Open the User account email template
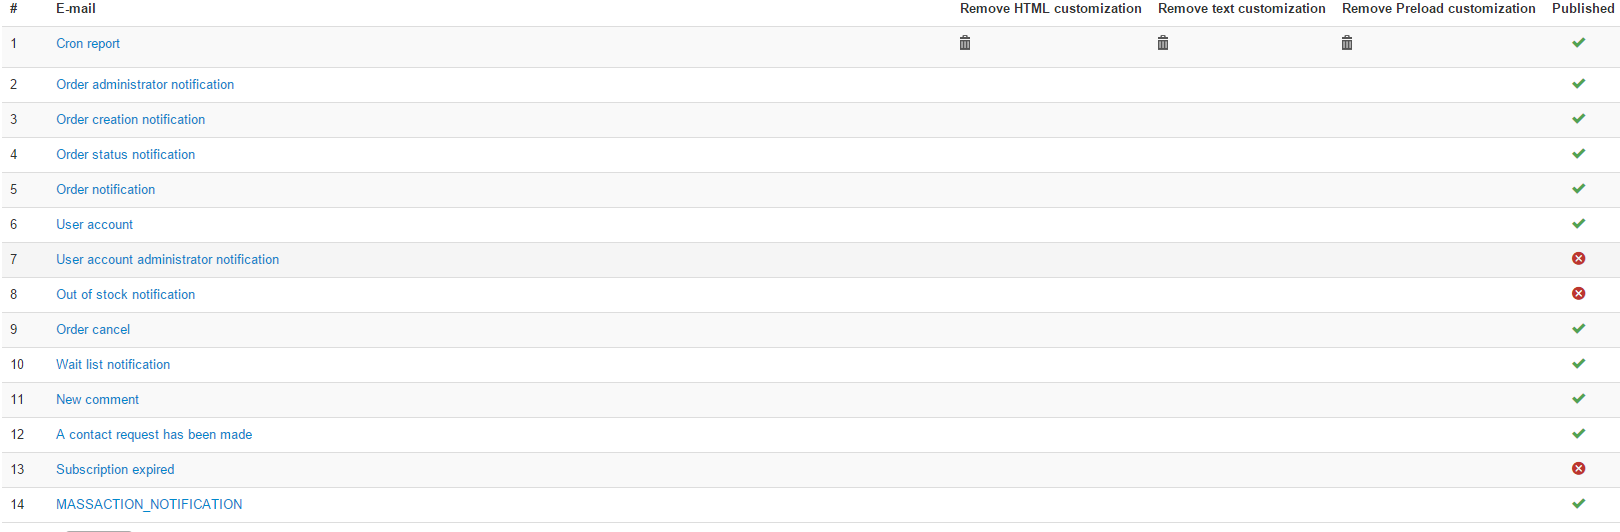Screen dimensions: 1620x532 point(94,225)
